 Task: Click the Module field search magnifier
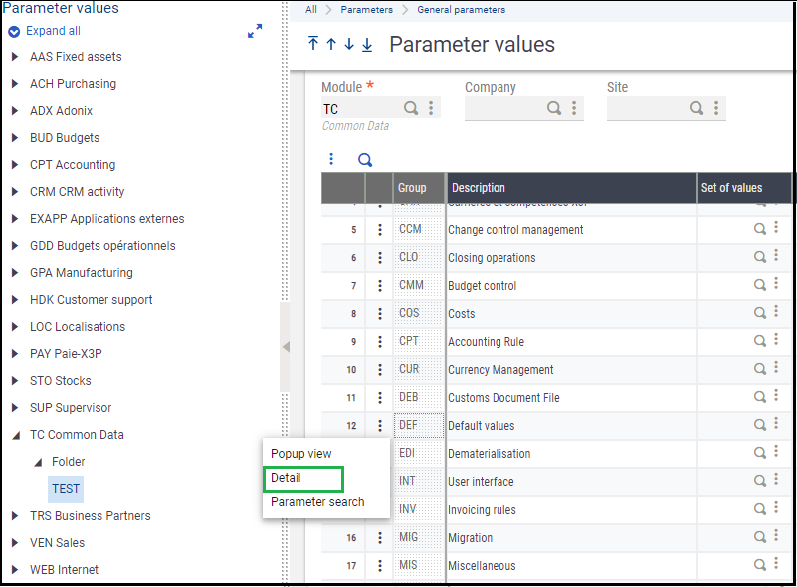(411, 108)
